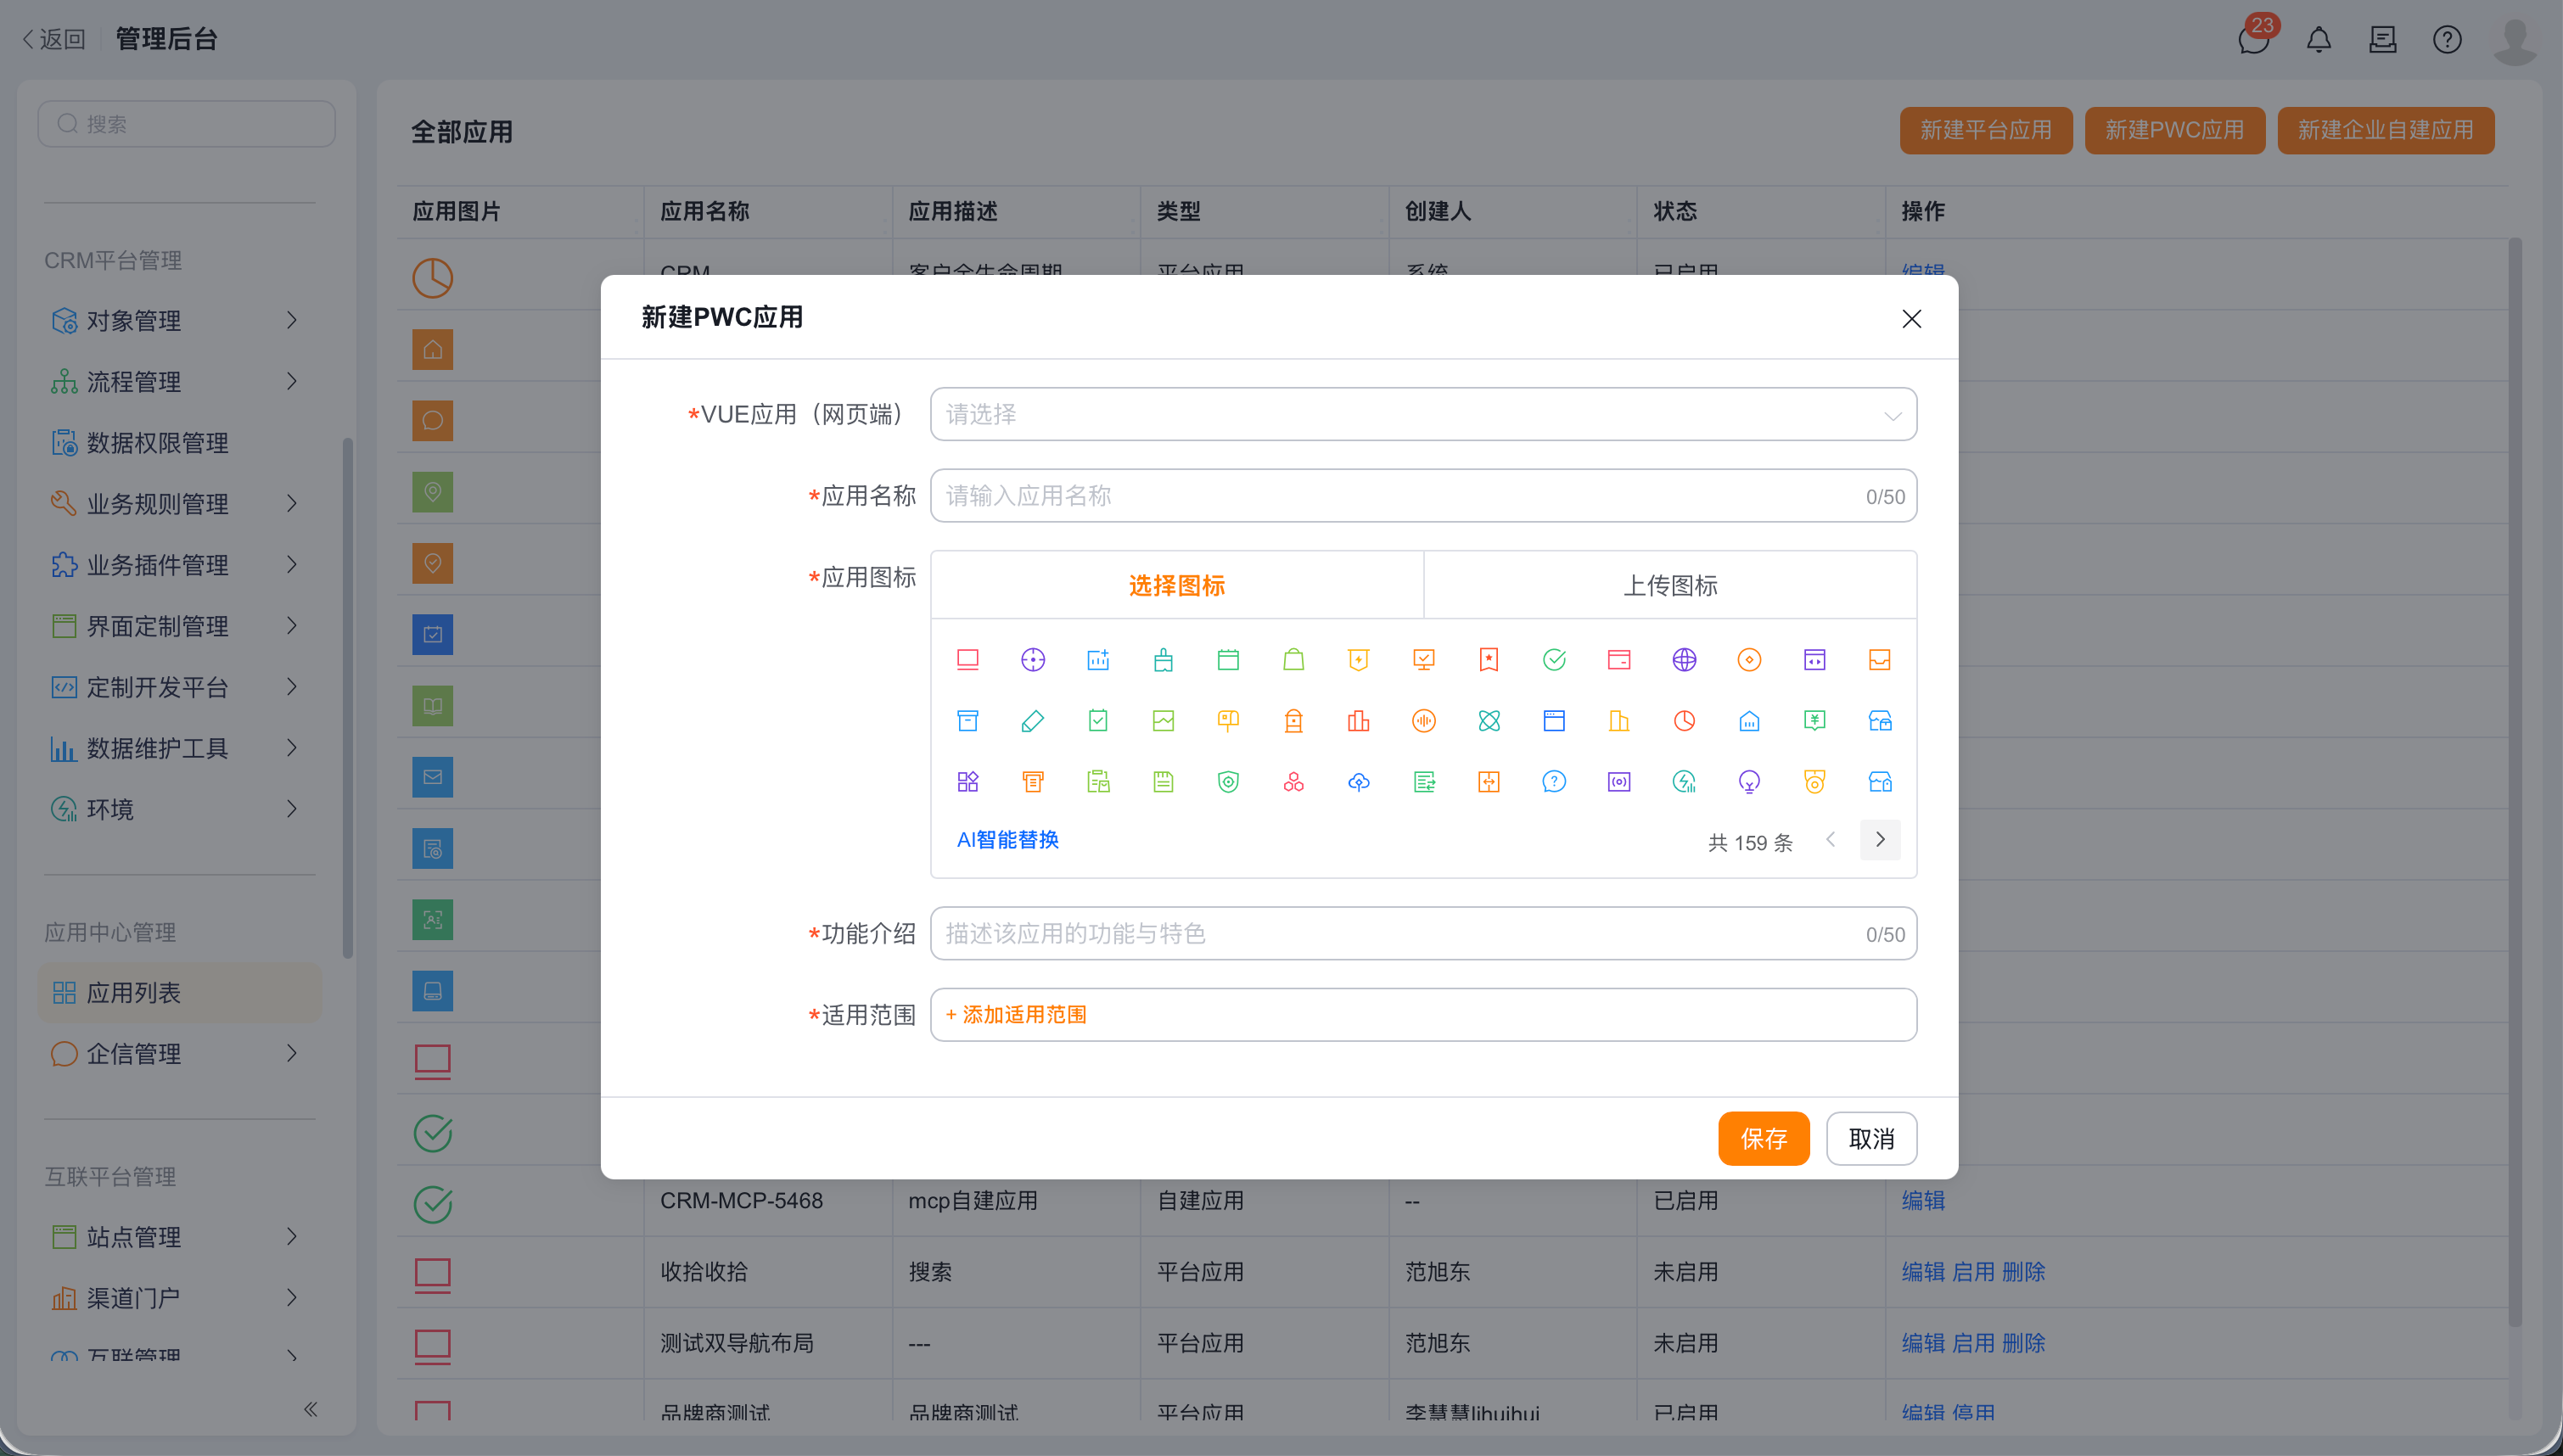The image size is (2563, 1456).
Task: Click 返回 back link in header
Action: coord(53,39)
